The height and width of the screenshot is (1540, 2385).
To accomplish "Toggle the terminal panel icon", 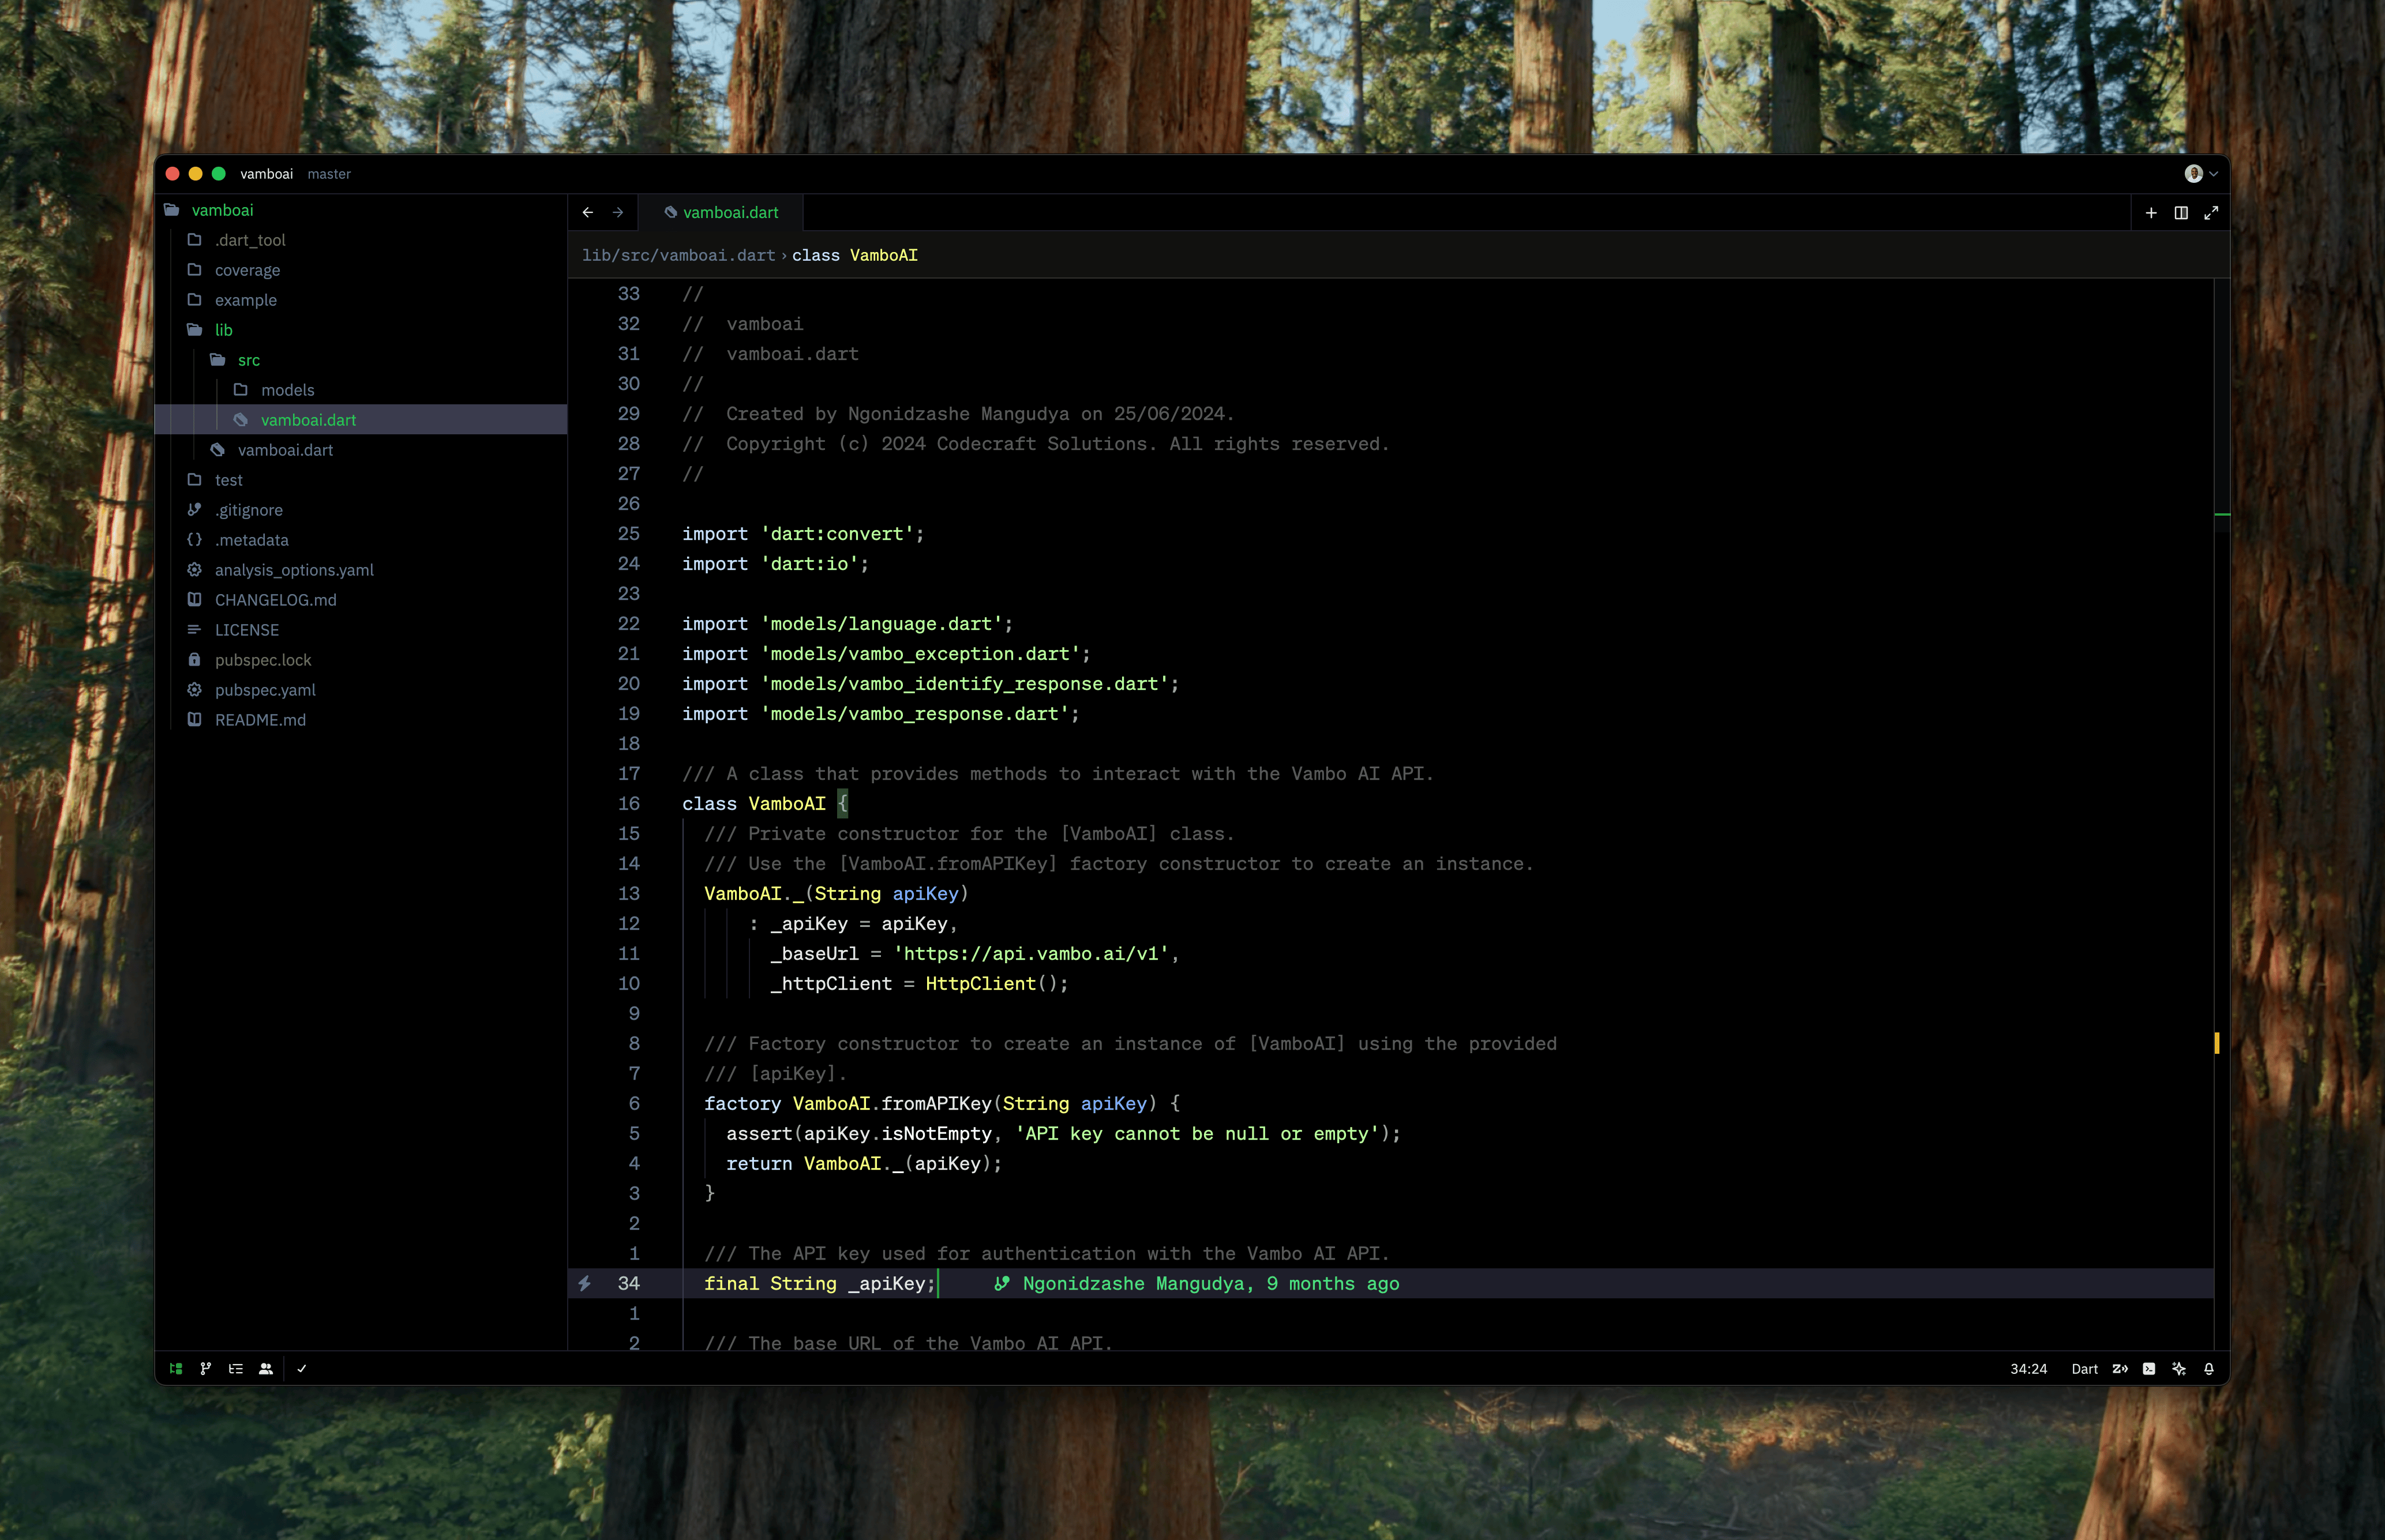I will tap(2149, 1369).
